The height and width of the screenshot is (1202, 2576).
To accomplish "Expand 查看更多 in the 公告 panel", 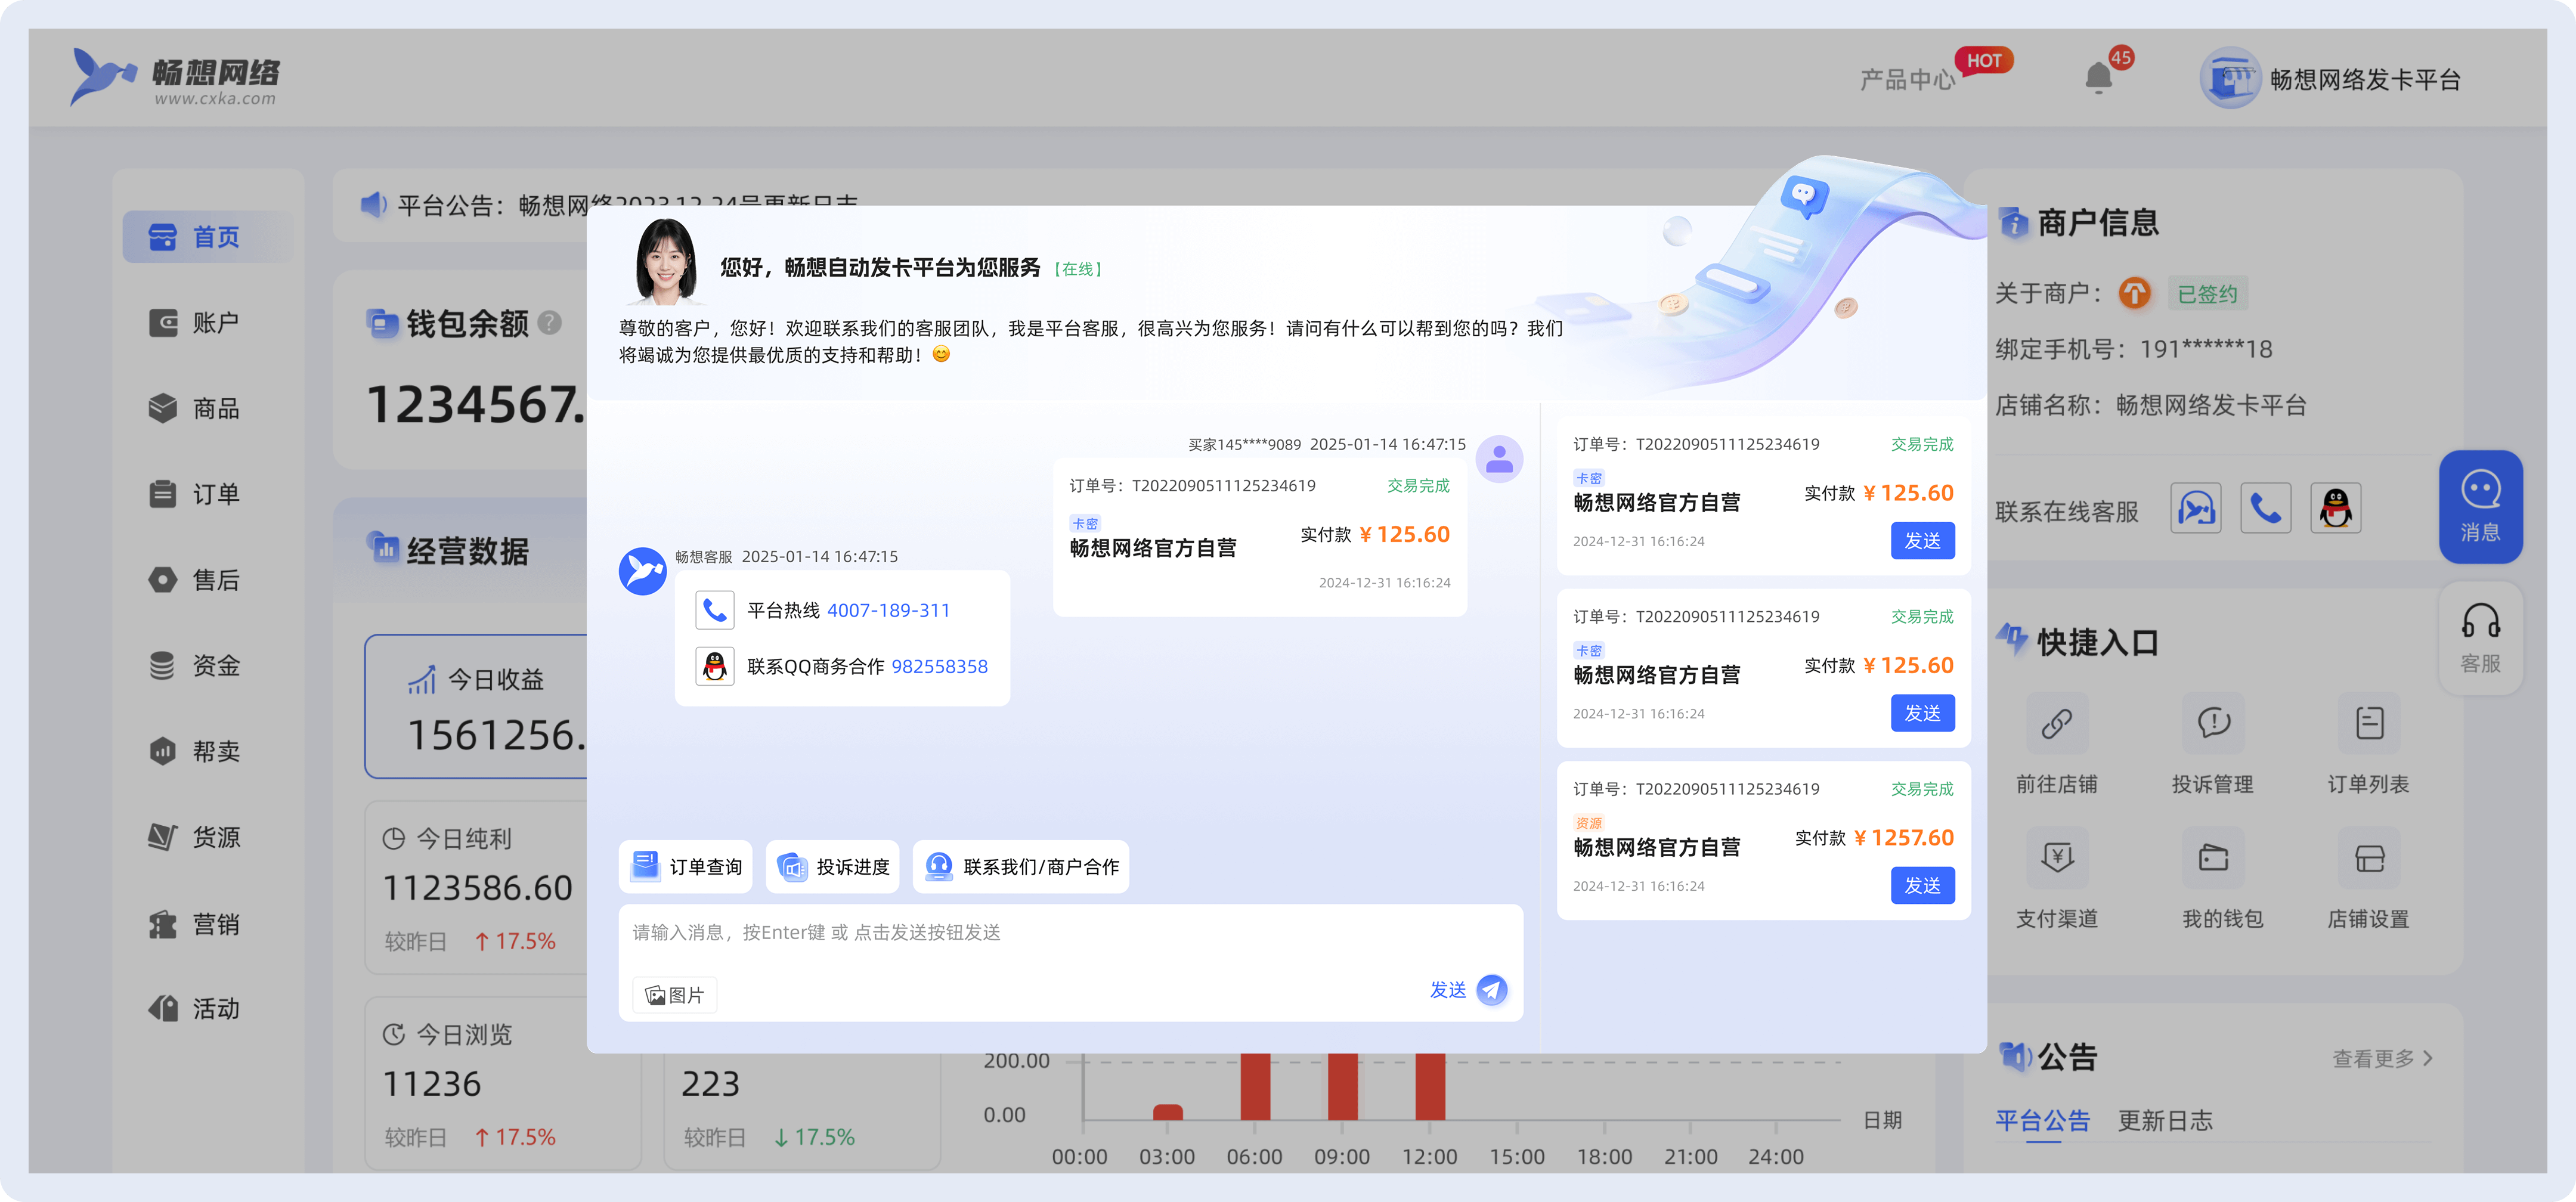I will click(2383, 1058).
